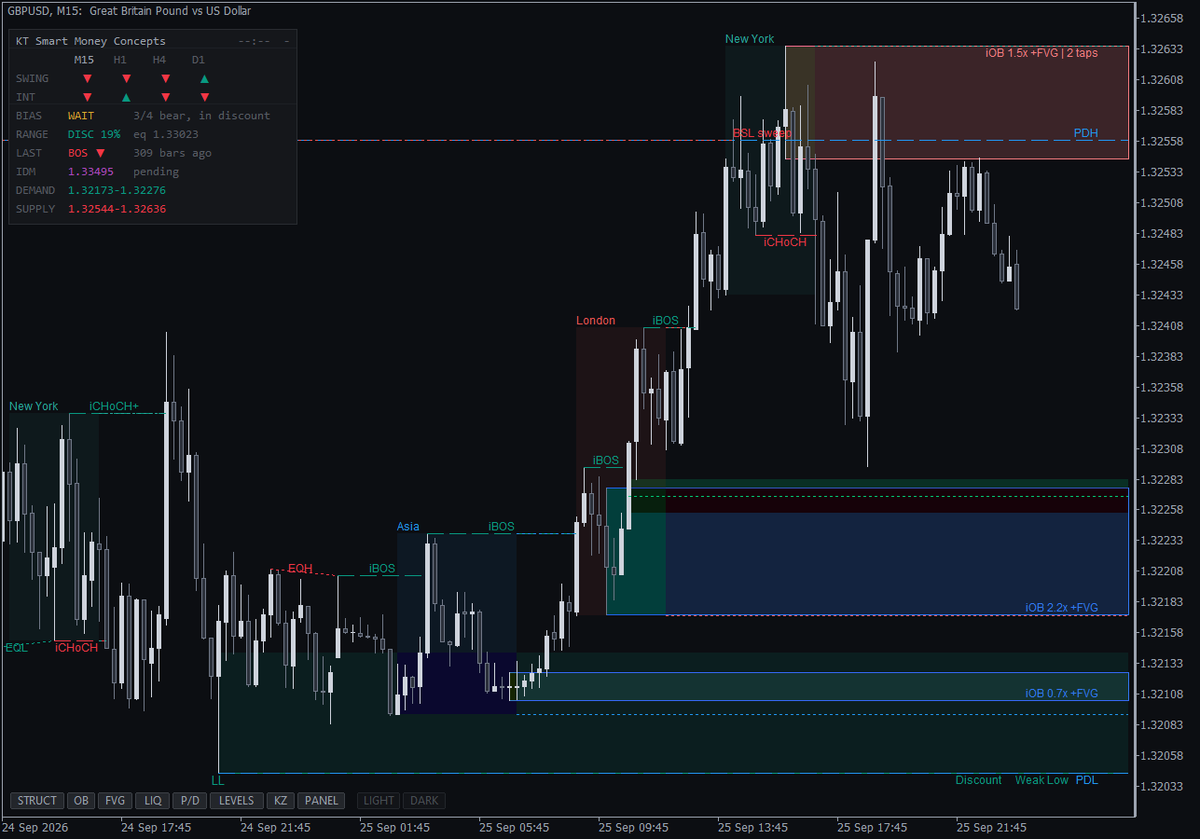Viewport: 1200px width, 839px height.
Task: Switch to the LIGHT theme
Action: coord(379,801)
